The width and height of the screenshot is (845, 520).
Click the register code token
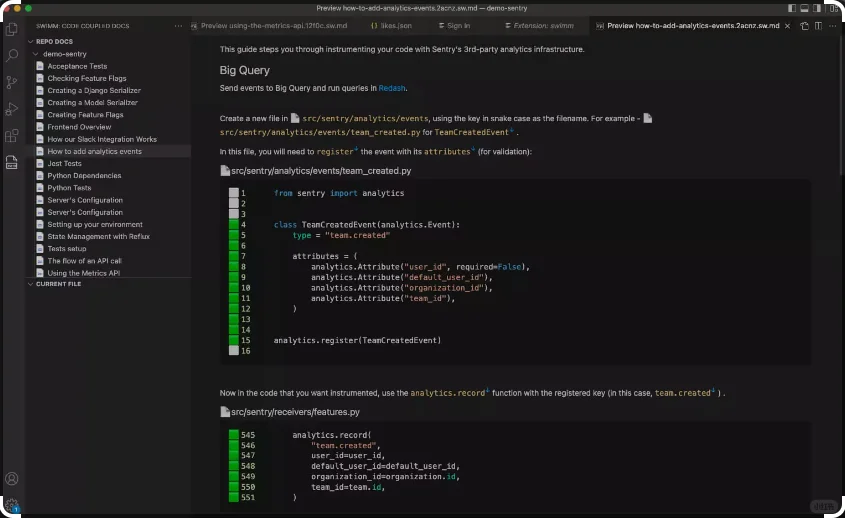pos(335,152)
